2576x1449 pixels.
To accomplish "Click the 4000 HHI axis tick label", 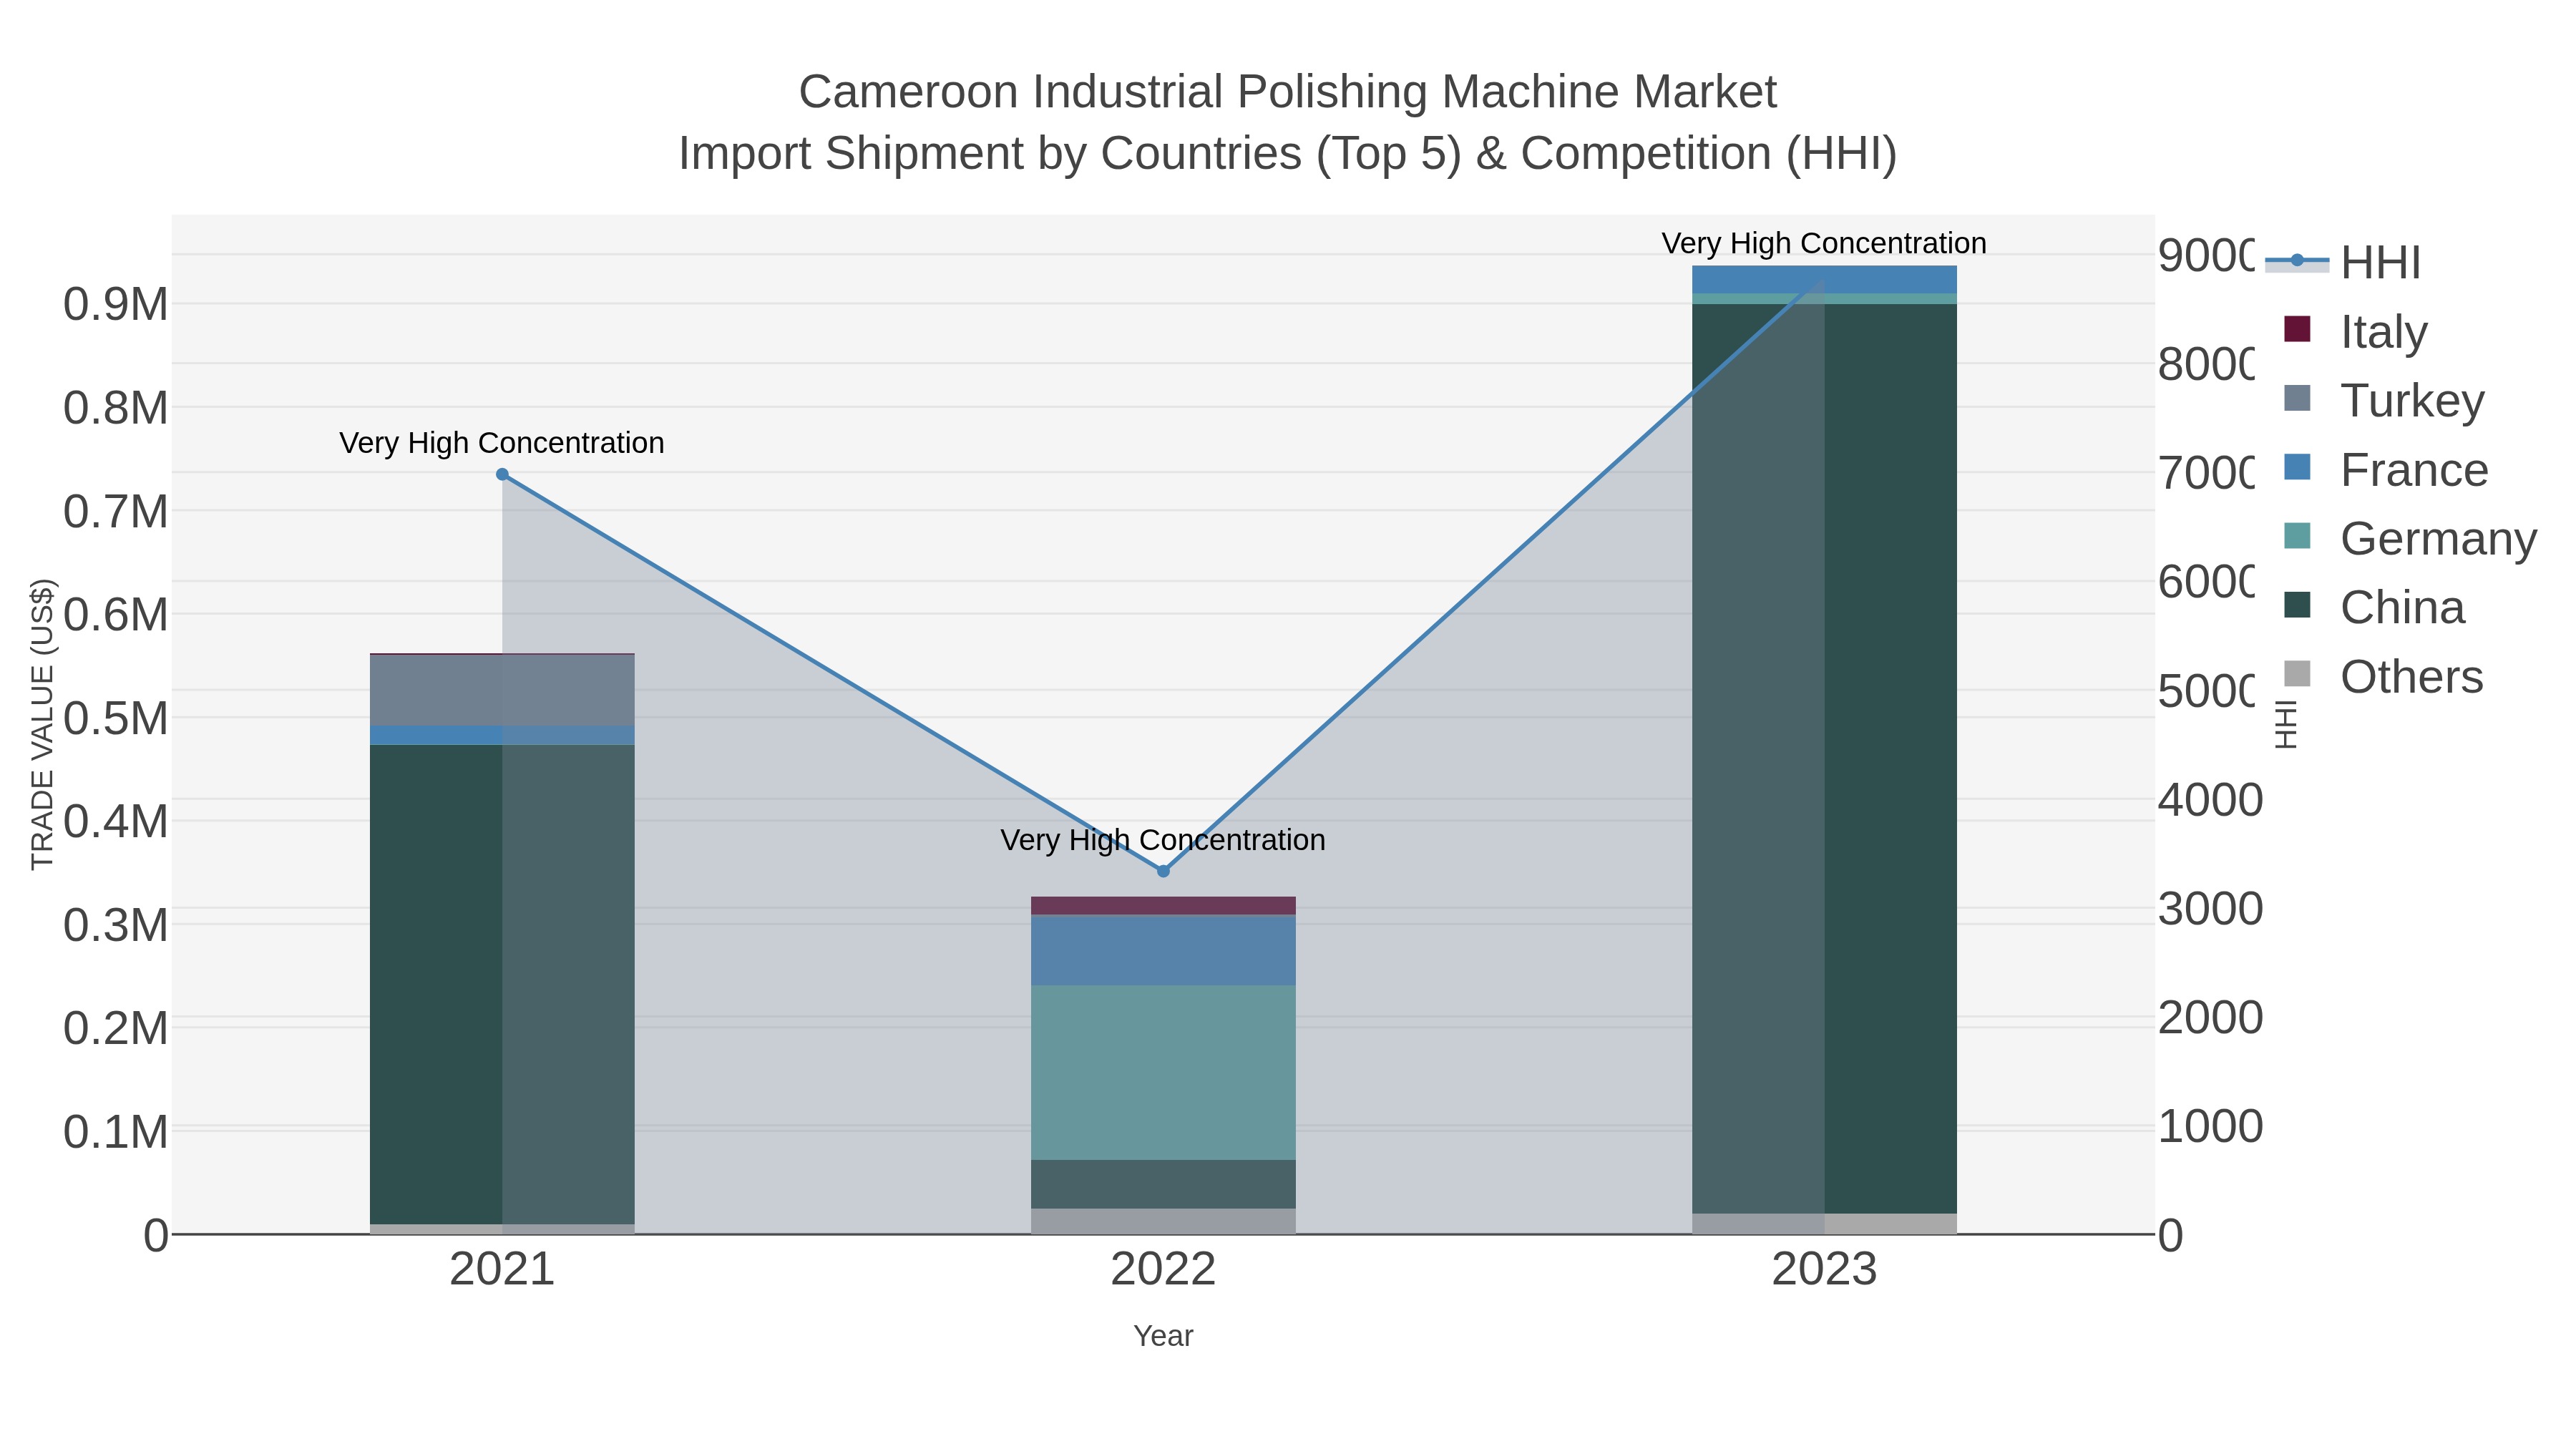I will click(x=2210, y=800).
